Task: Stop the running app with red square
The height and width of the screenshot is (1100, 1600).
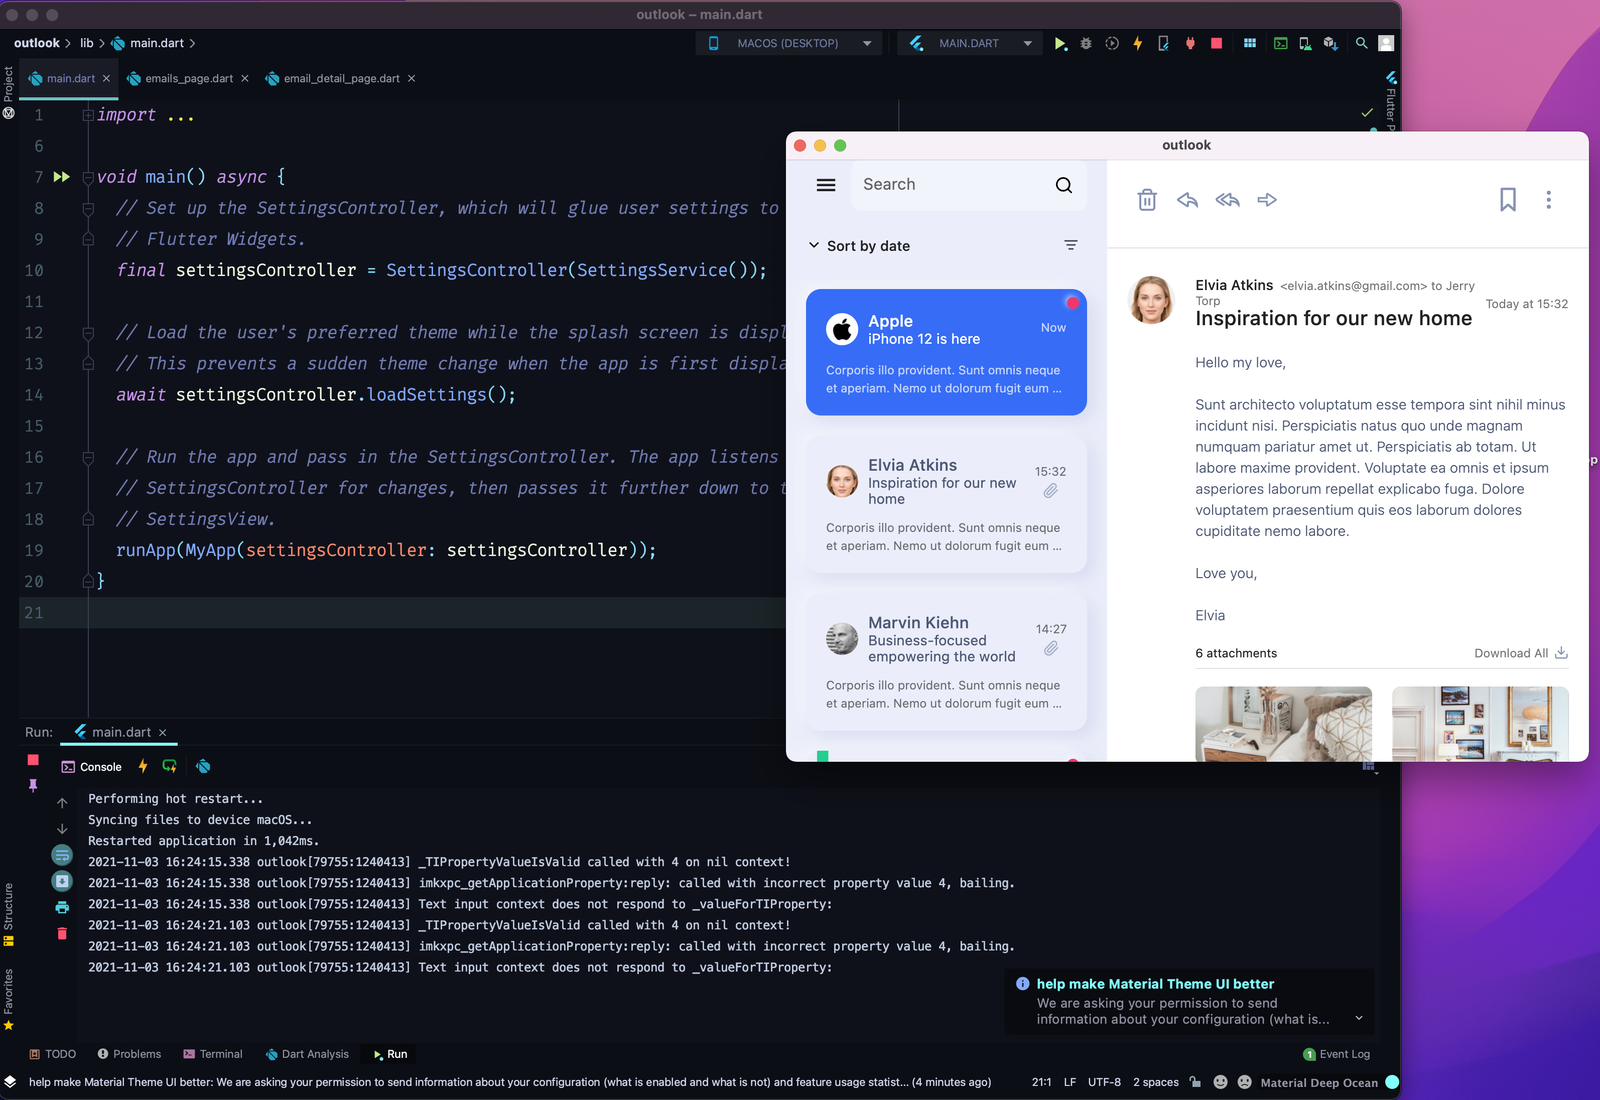Action: [1216, 44]
